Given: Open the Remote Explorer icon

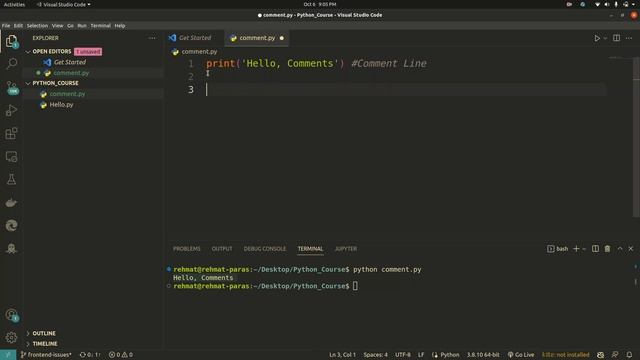Looking at the screenshot, I should 11,157.
